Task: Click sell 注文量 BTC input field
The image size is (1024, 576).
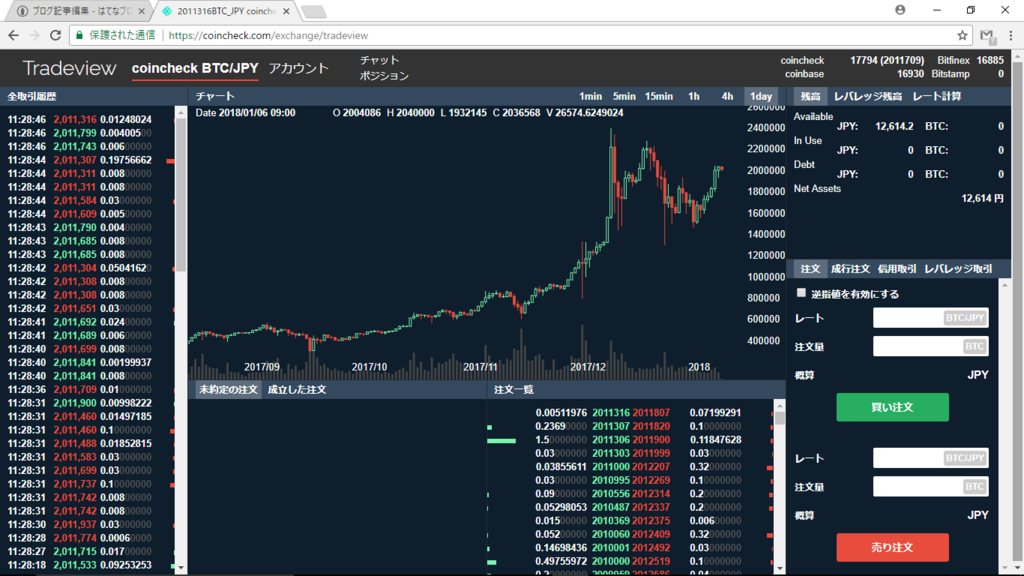Action: click(931, 487)
